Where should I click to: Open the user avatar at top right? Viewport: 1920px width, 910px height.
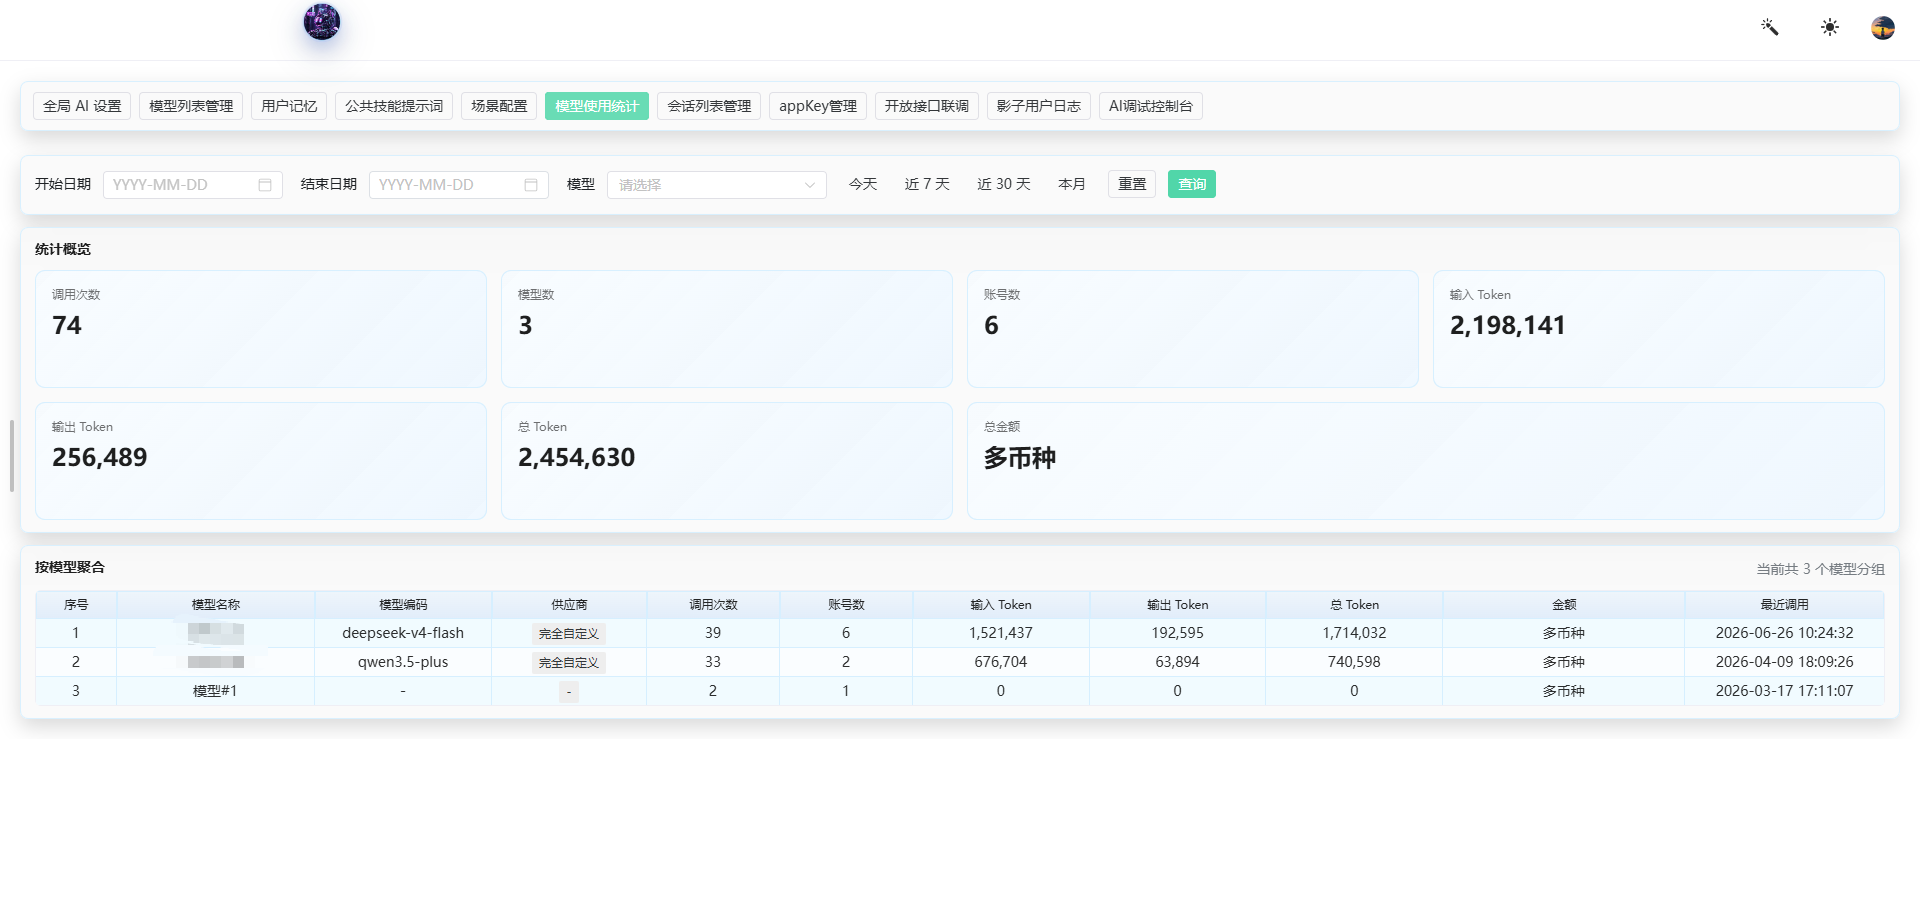(1883, 27)
